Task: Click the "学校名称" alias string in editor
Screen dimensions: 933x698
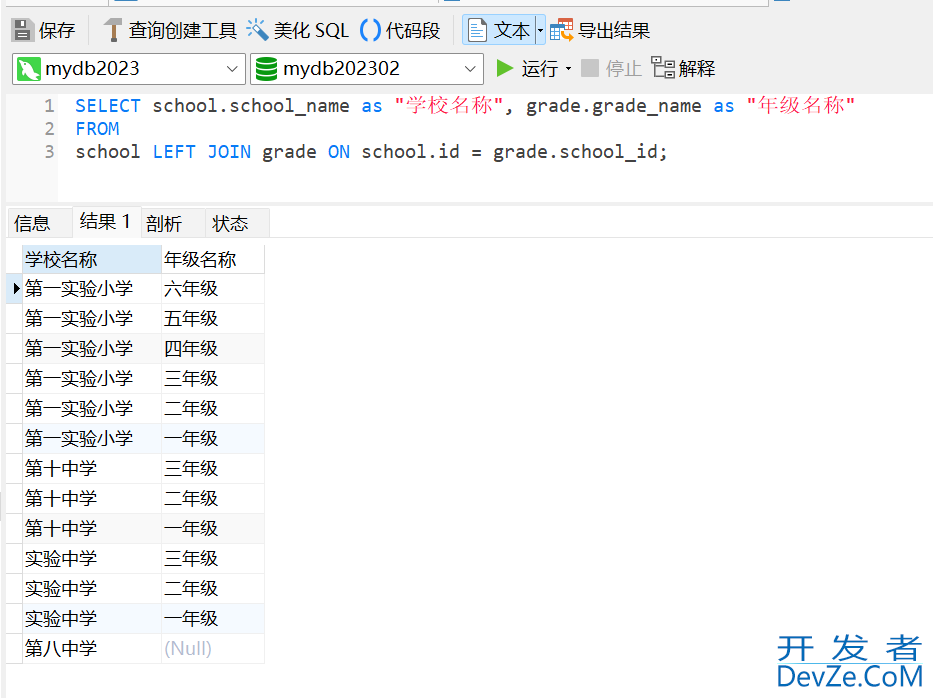Action: (449, 106)
